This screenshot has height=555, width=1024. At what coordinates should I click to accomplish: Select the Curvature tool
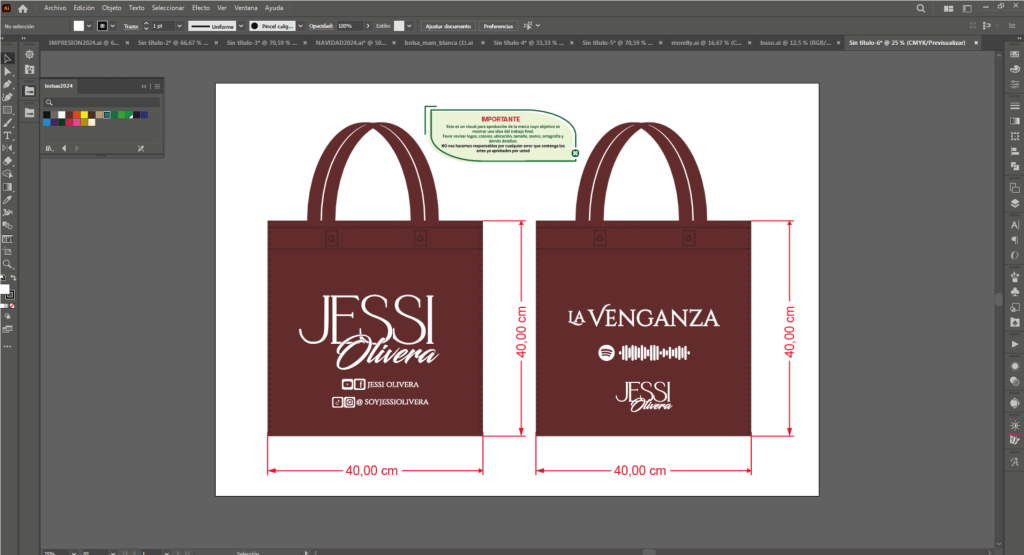[8, 97]
